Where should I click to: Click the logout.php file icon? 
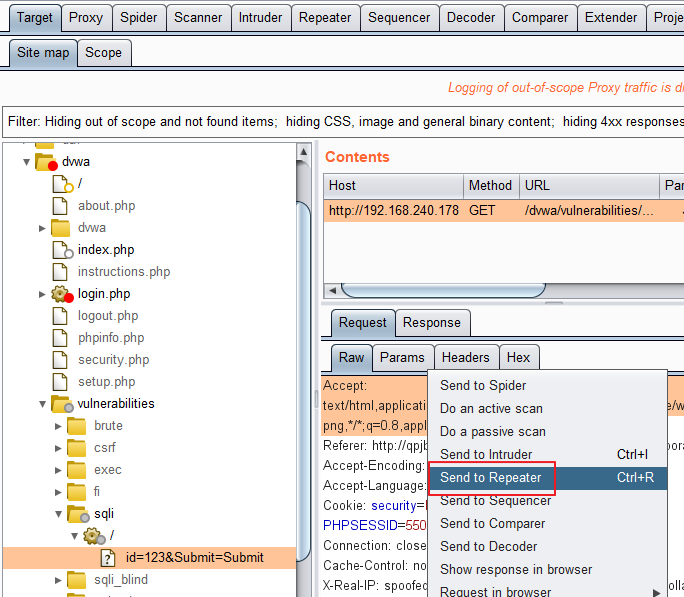tap(60, 316)
